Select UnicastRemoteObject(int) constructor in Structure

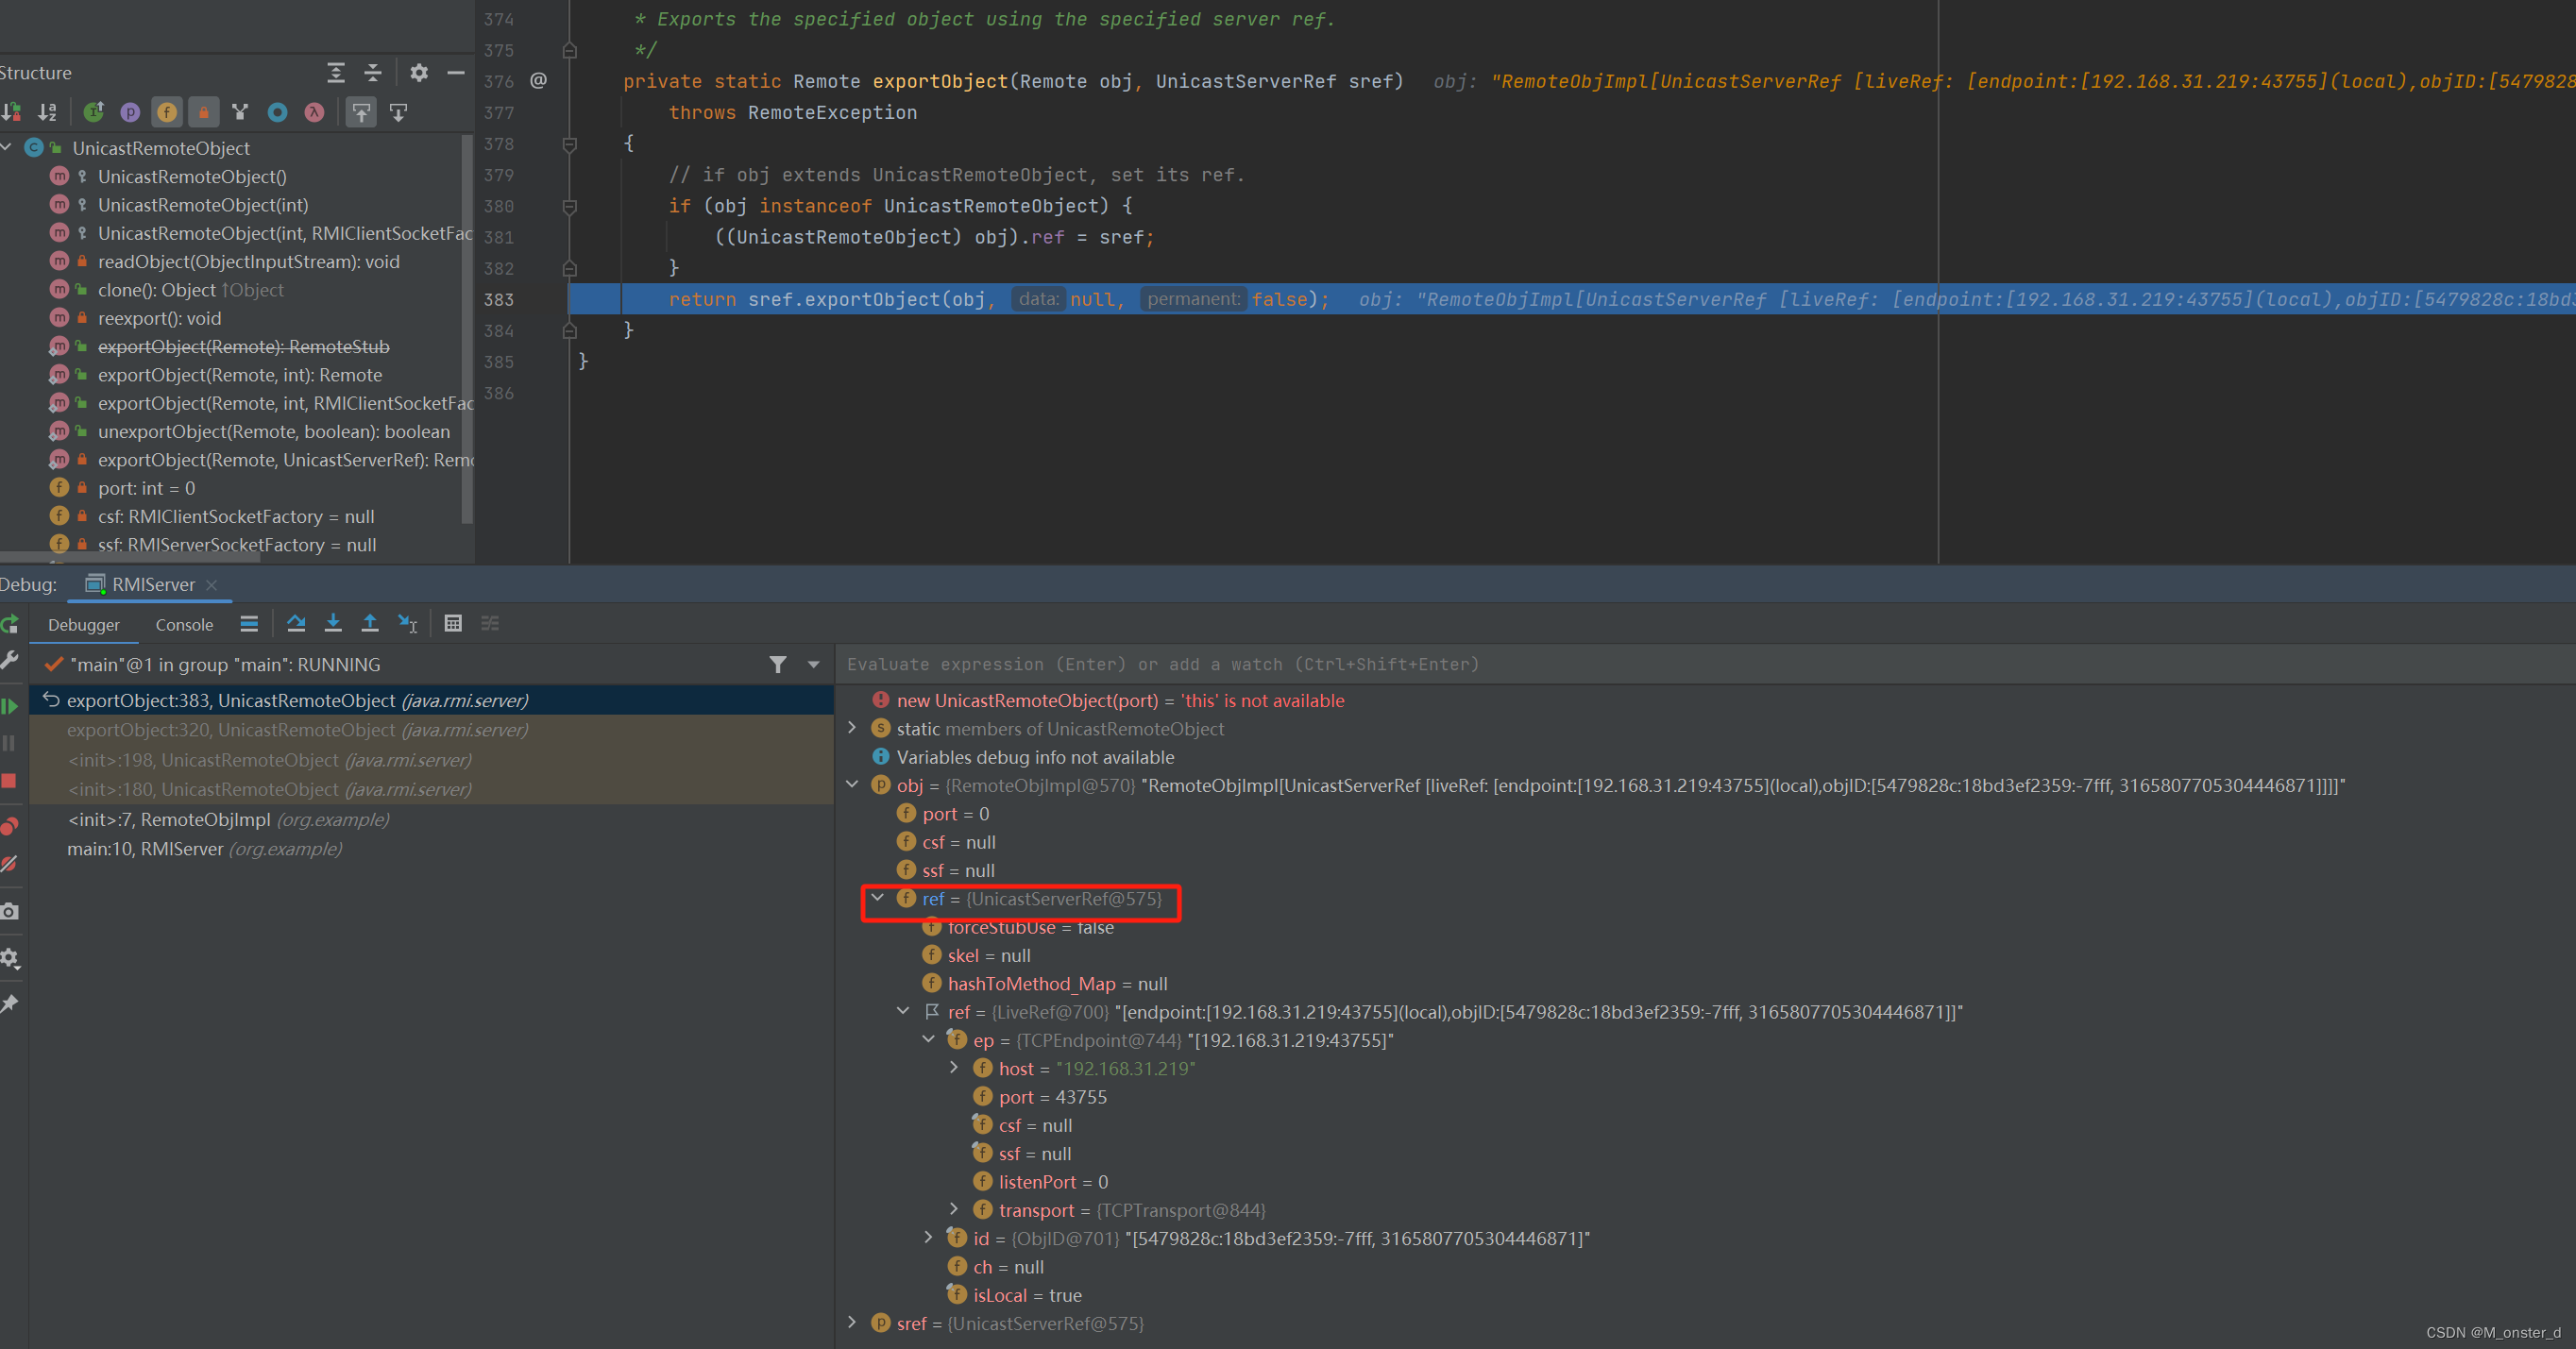pyautogui.click(x=203, y=205)
